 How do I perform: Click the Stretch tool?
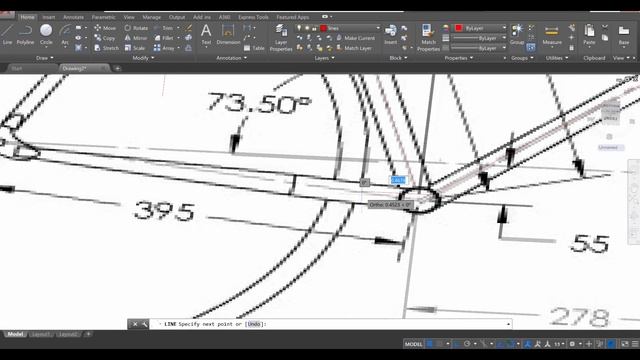106,48
